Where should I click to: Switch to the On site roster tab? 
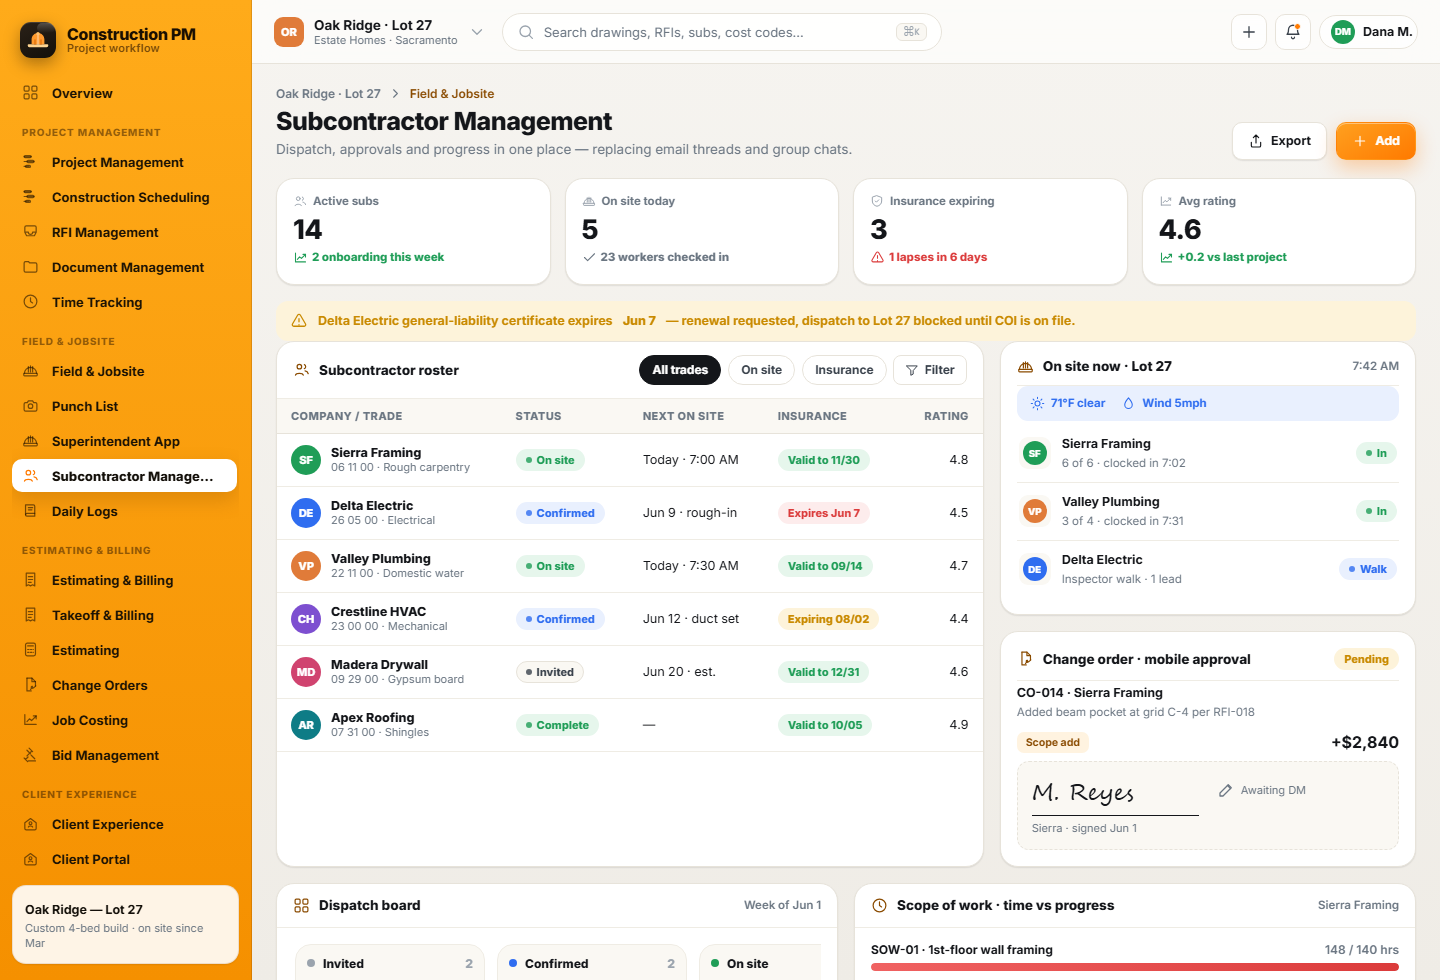click(761, 370)
